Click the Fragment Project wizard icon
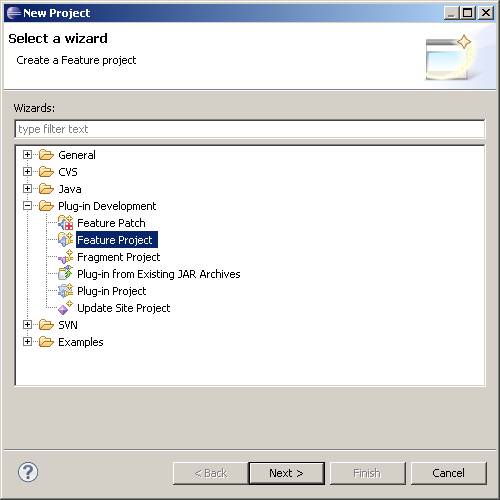The image size is (500, 500). point(65,257)
